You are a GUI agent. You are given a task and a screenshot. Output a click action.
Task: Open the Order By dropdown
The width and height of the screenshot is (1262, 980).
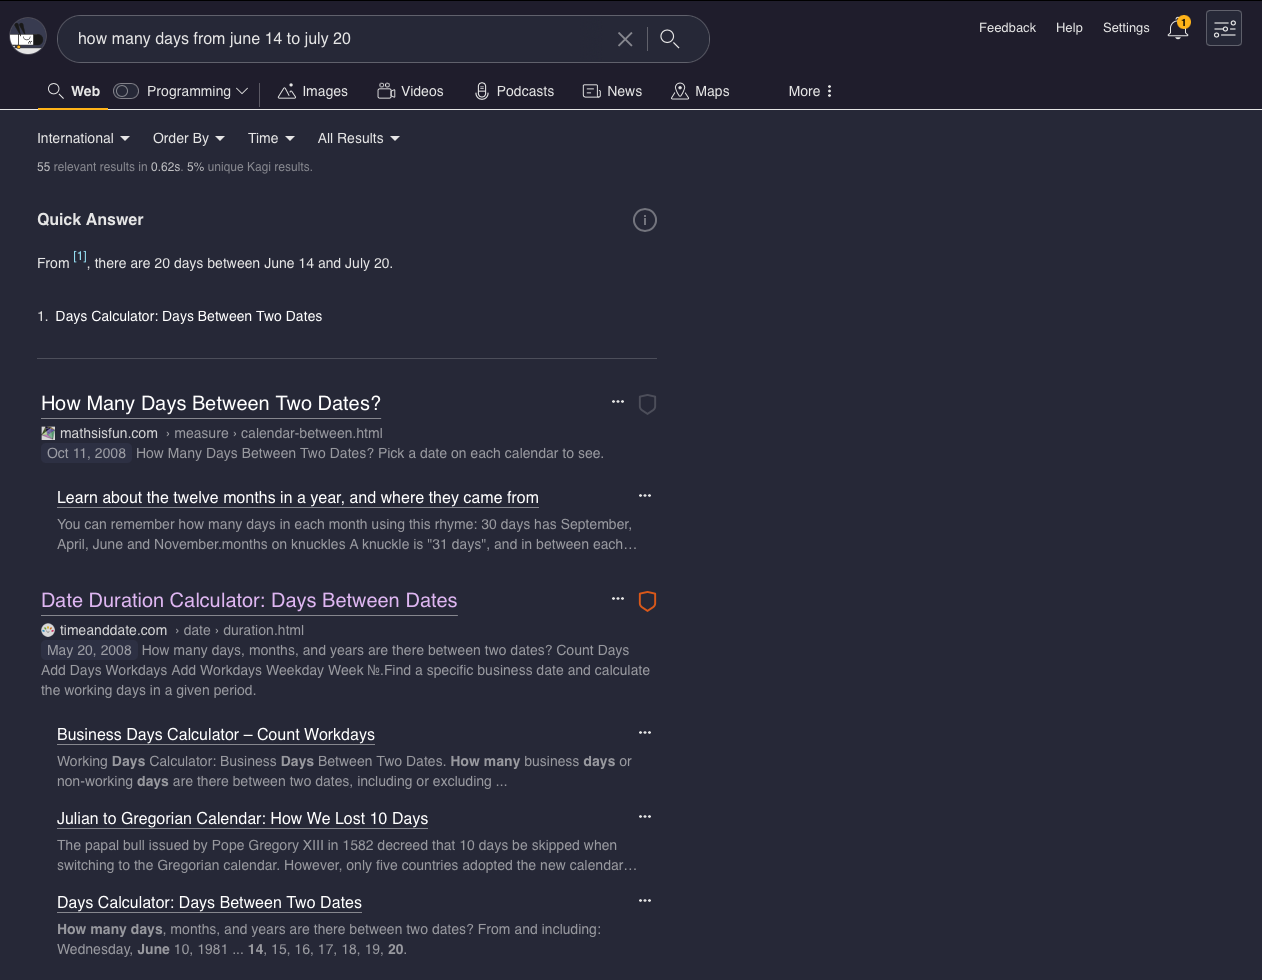point(188,138)
